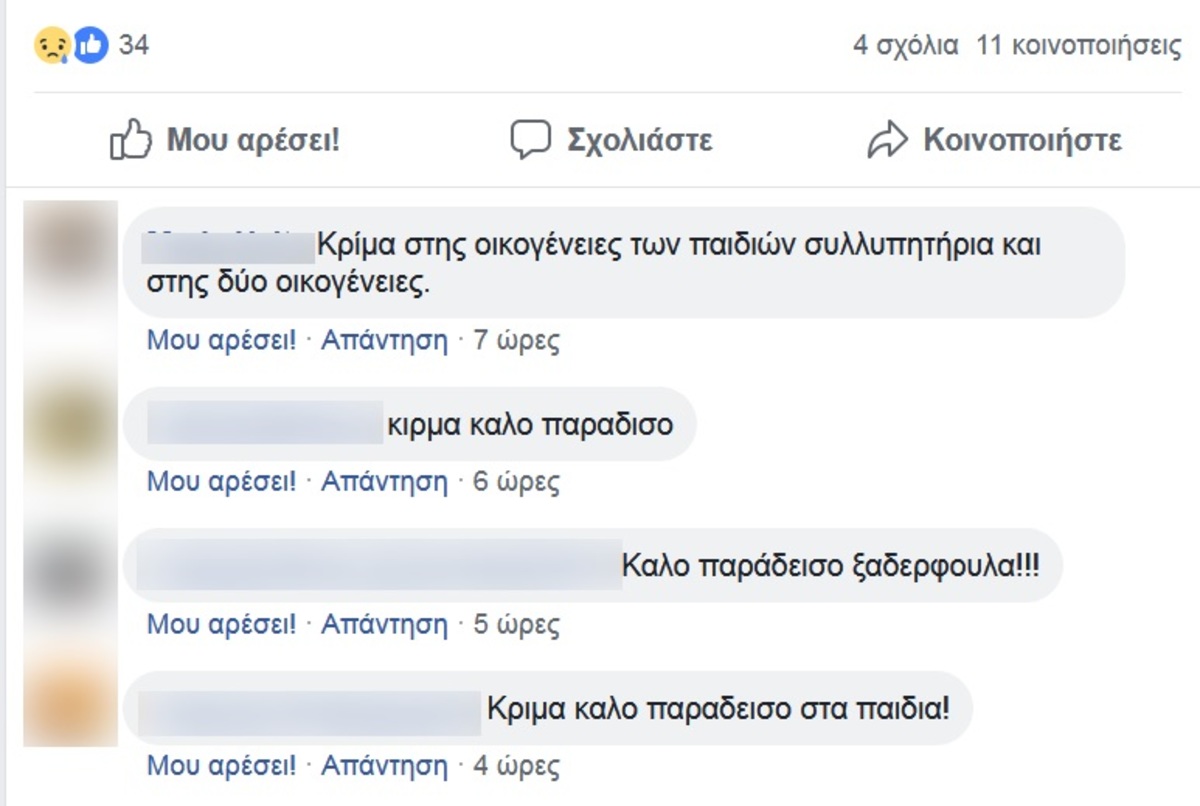Reply to the comment posted 6 ώρες ago
This screenshot has height=806, width=1200.
pos(384,482)
